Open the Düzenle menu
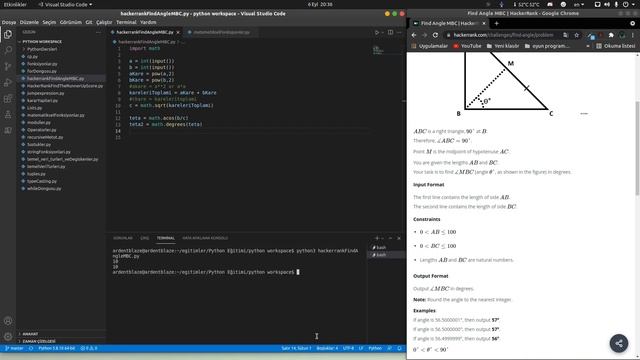640x360 pixels. 29,22
